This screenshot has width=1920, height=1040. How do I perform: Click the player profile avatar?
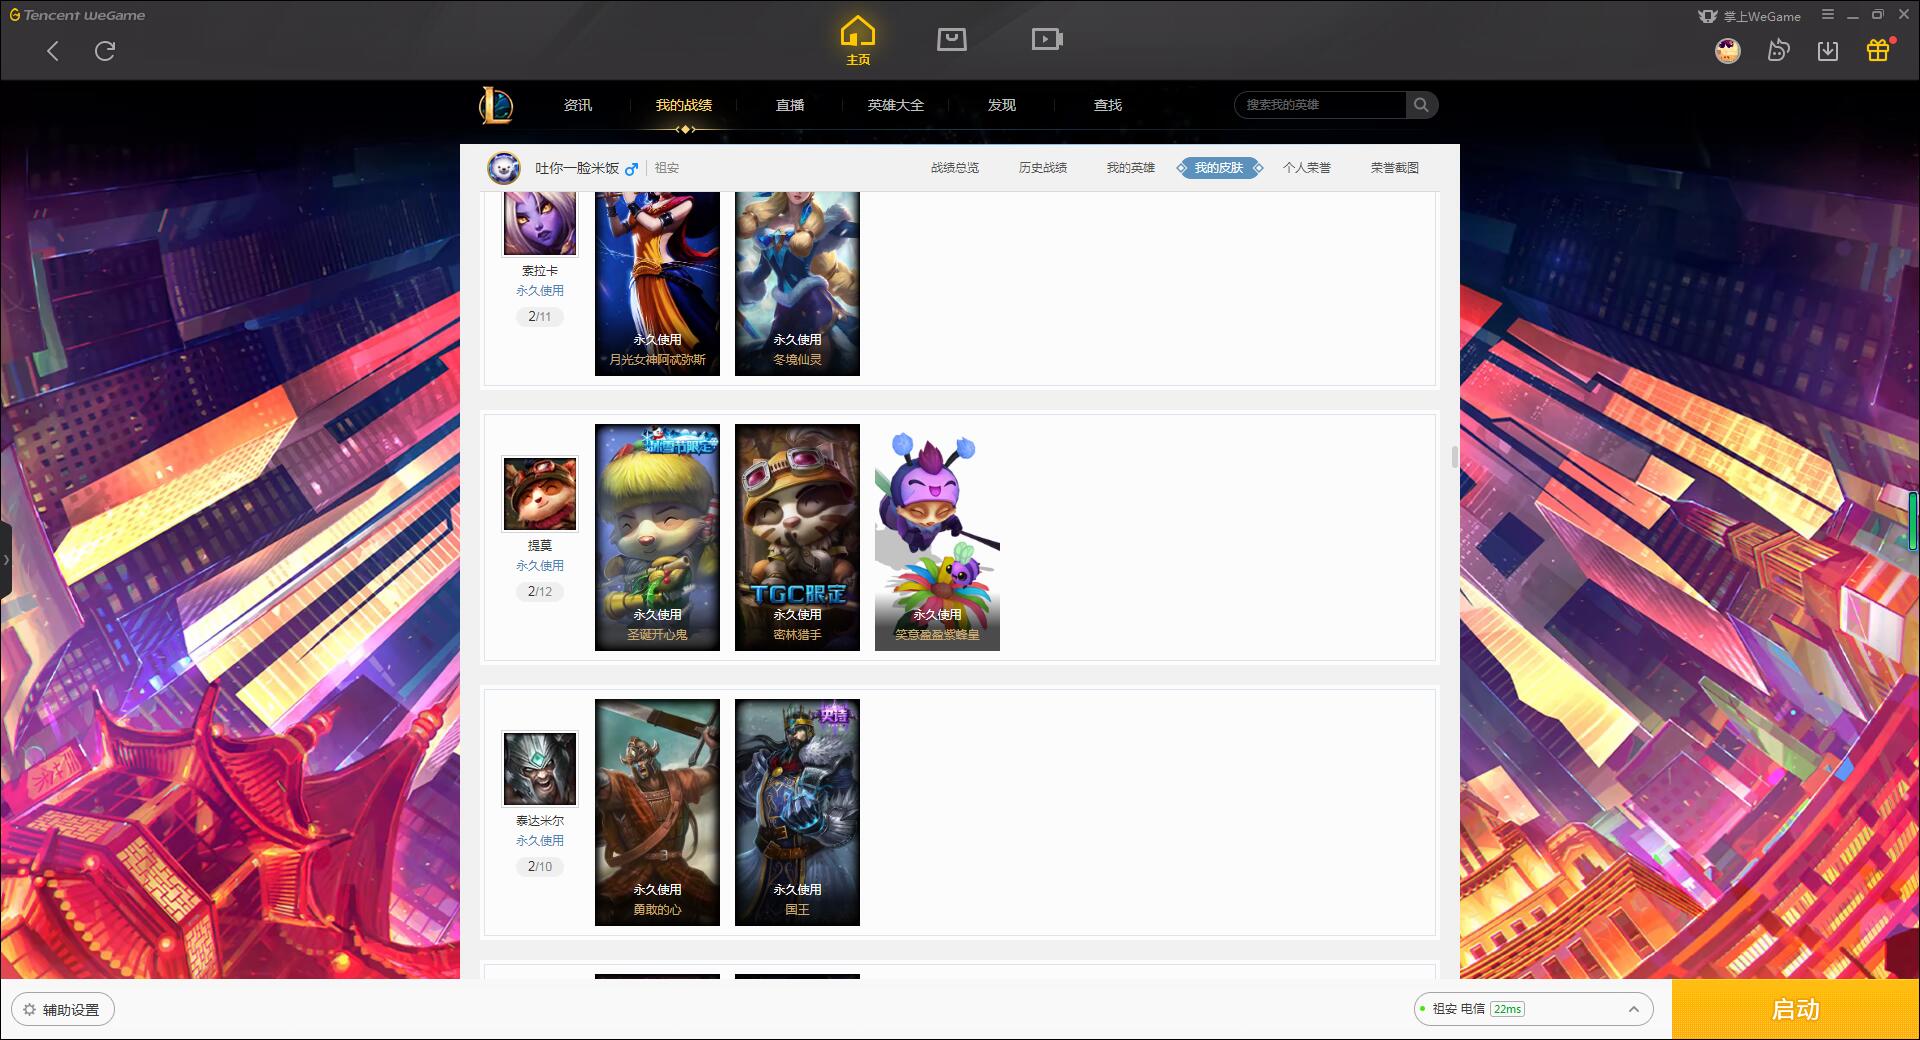pos(504,168)
